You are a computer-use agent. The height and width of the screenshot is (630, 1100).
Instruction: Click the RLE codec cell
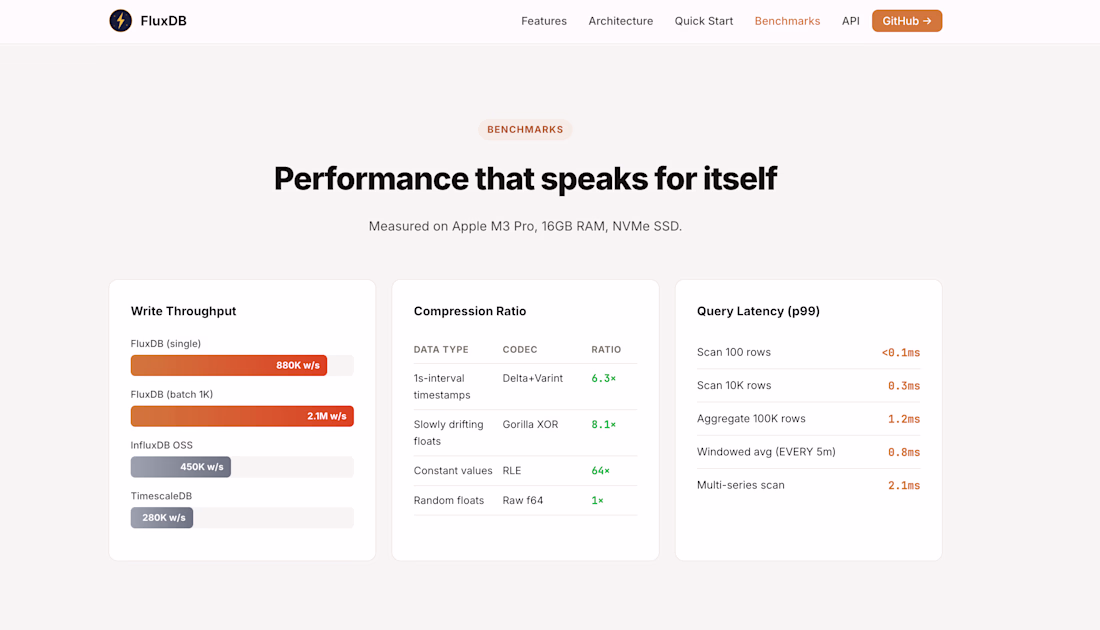pyautogui.click(x=511, y=471)
